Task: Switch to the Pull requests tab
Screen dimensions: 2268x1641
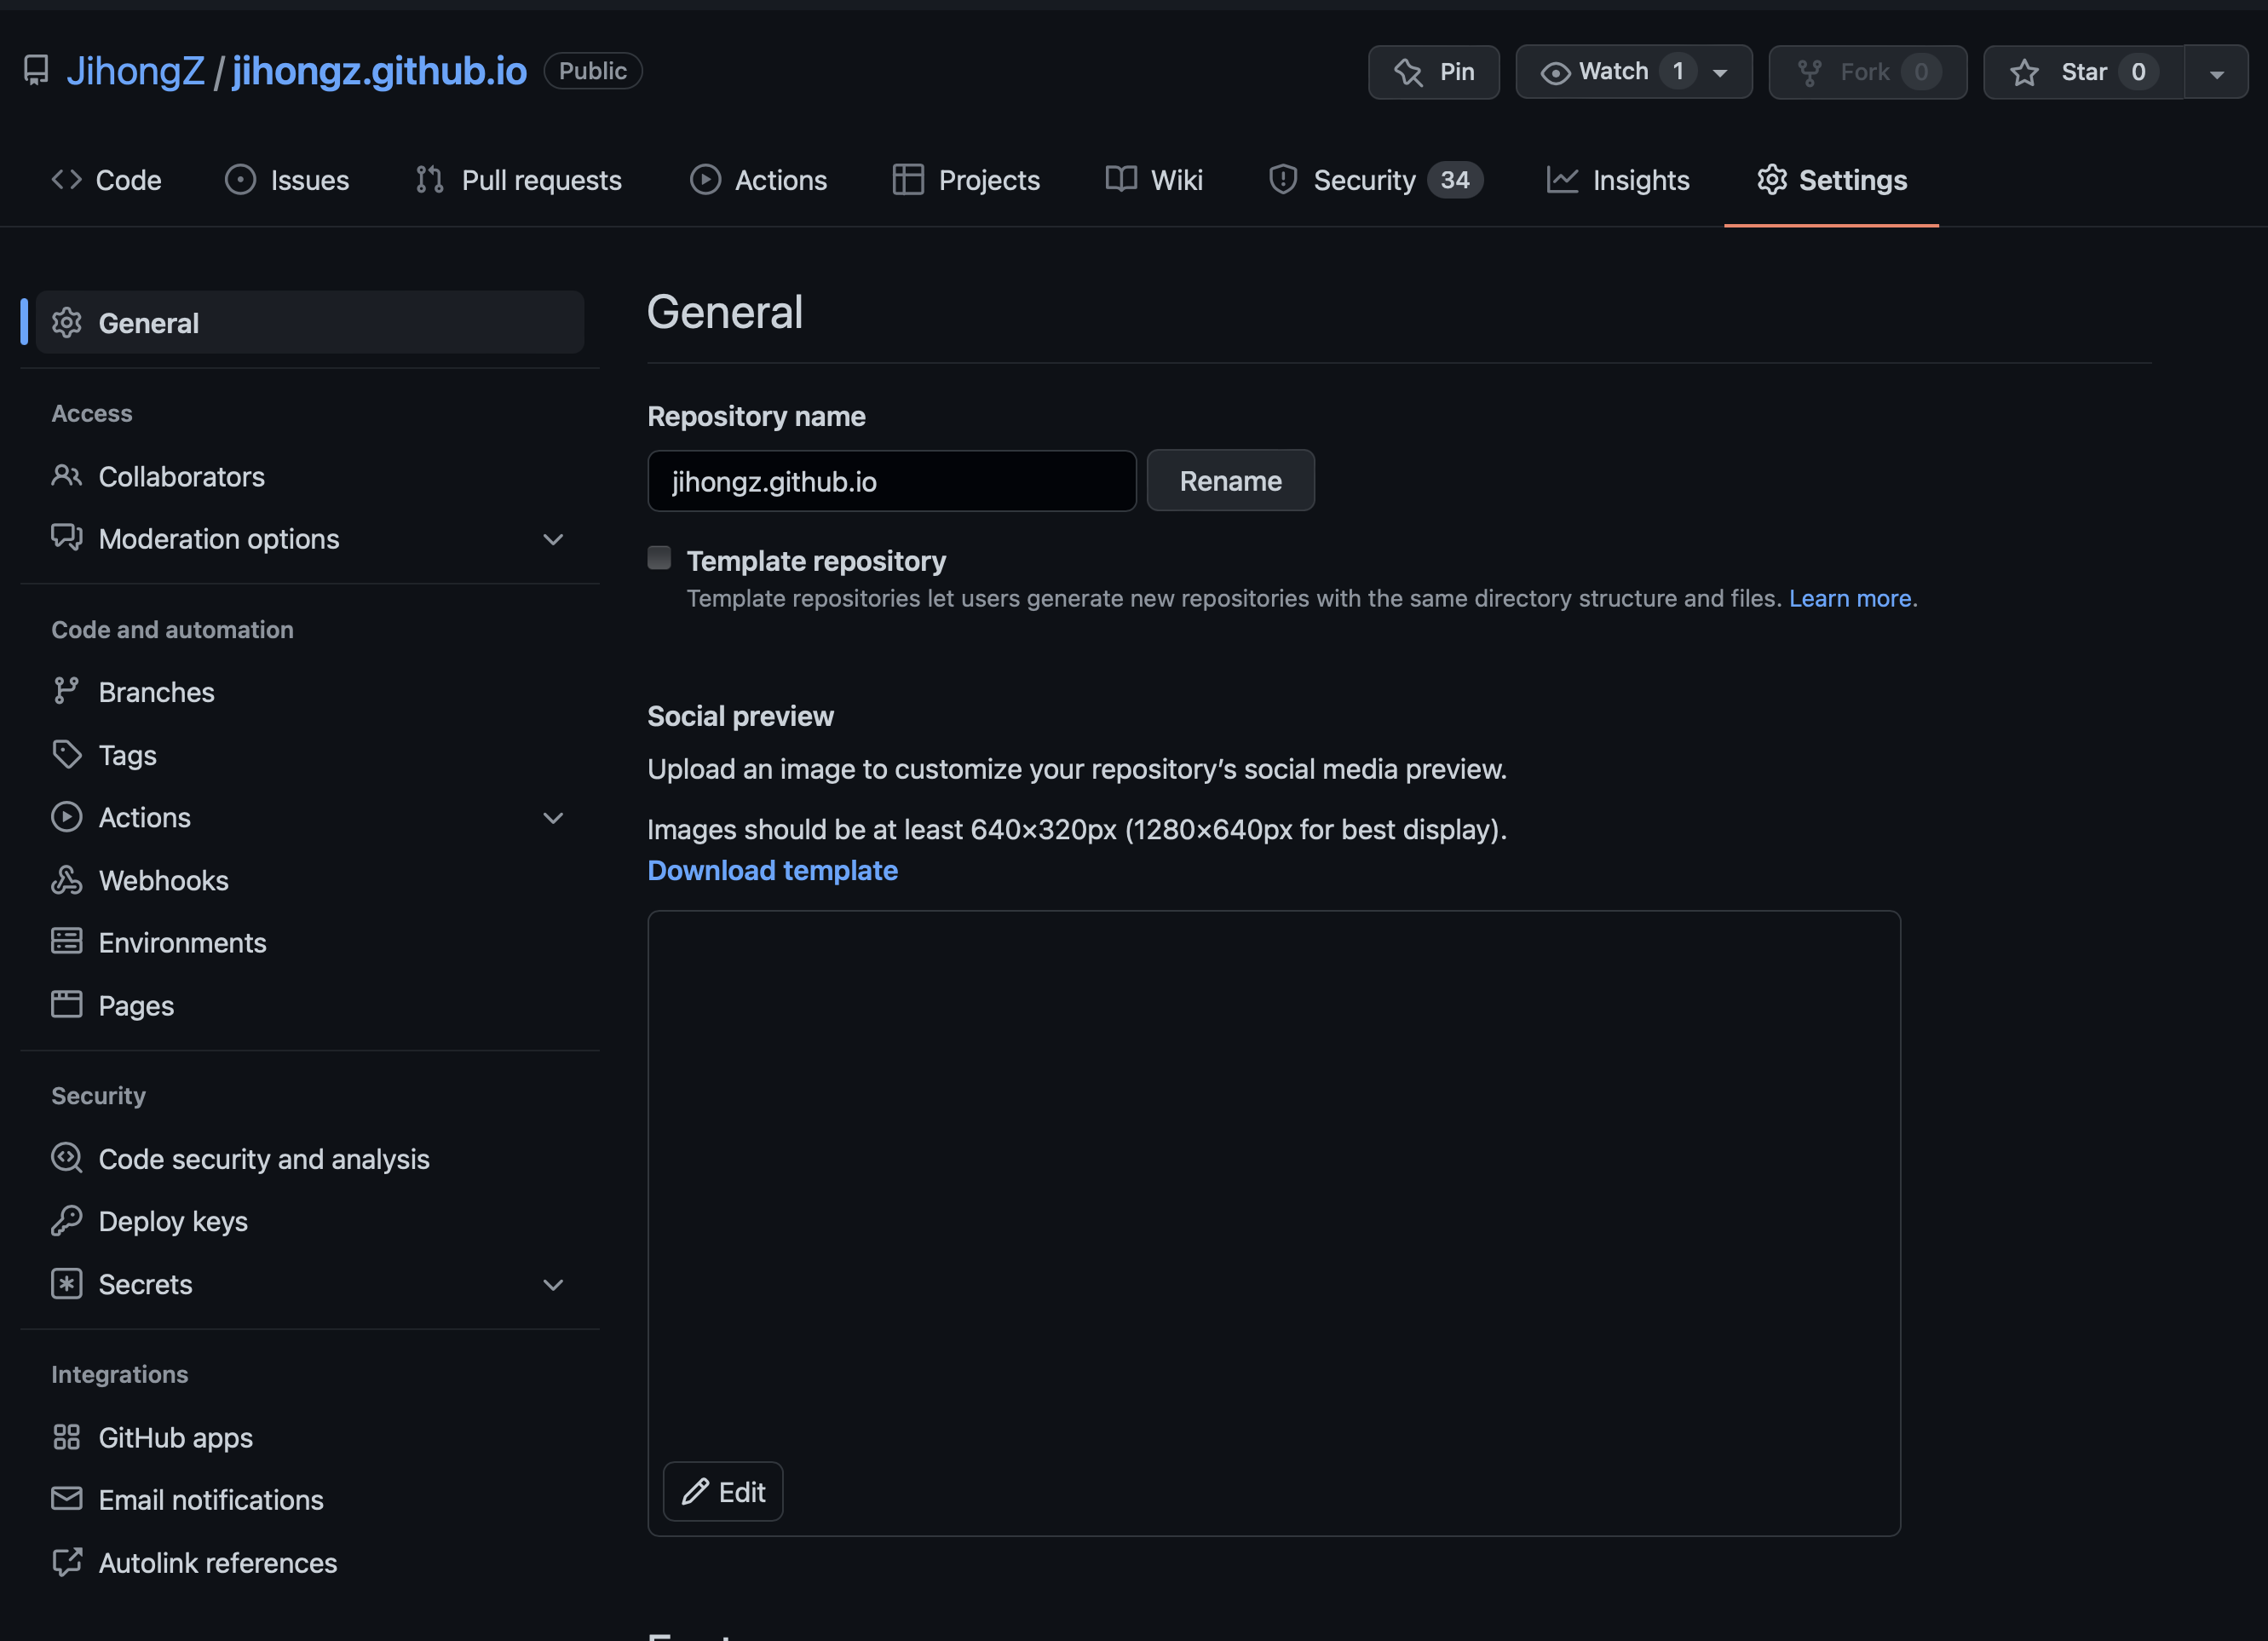Action: [519, 180]
